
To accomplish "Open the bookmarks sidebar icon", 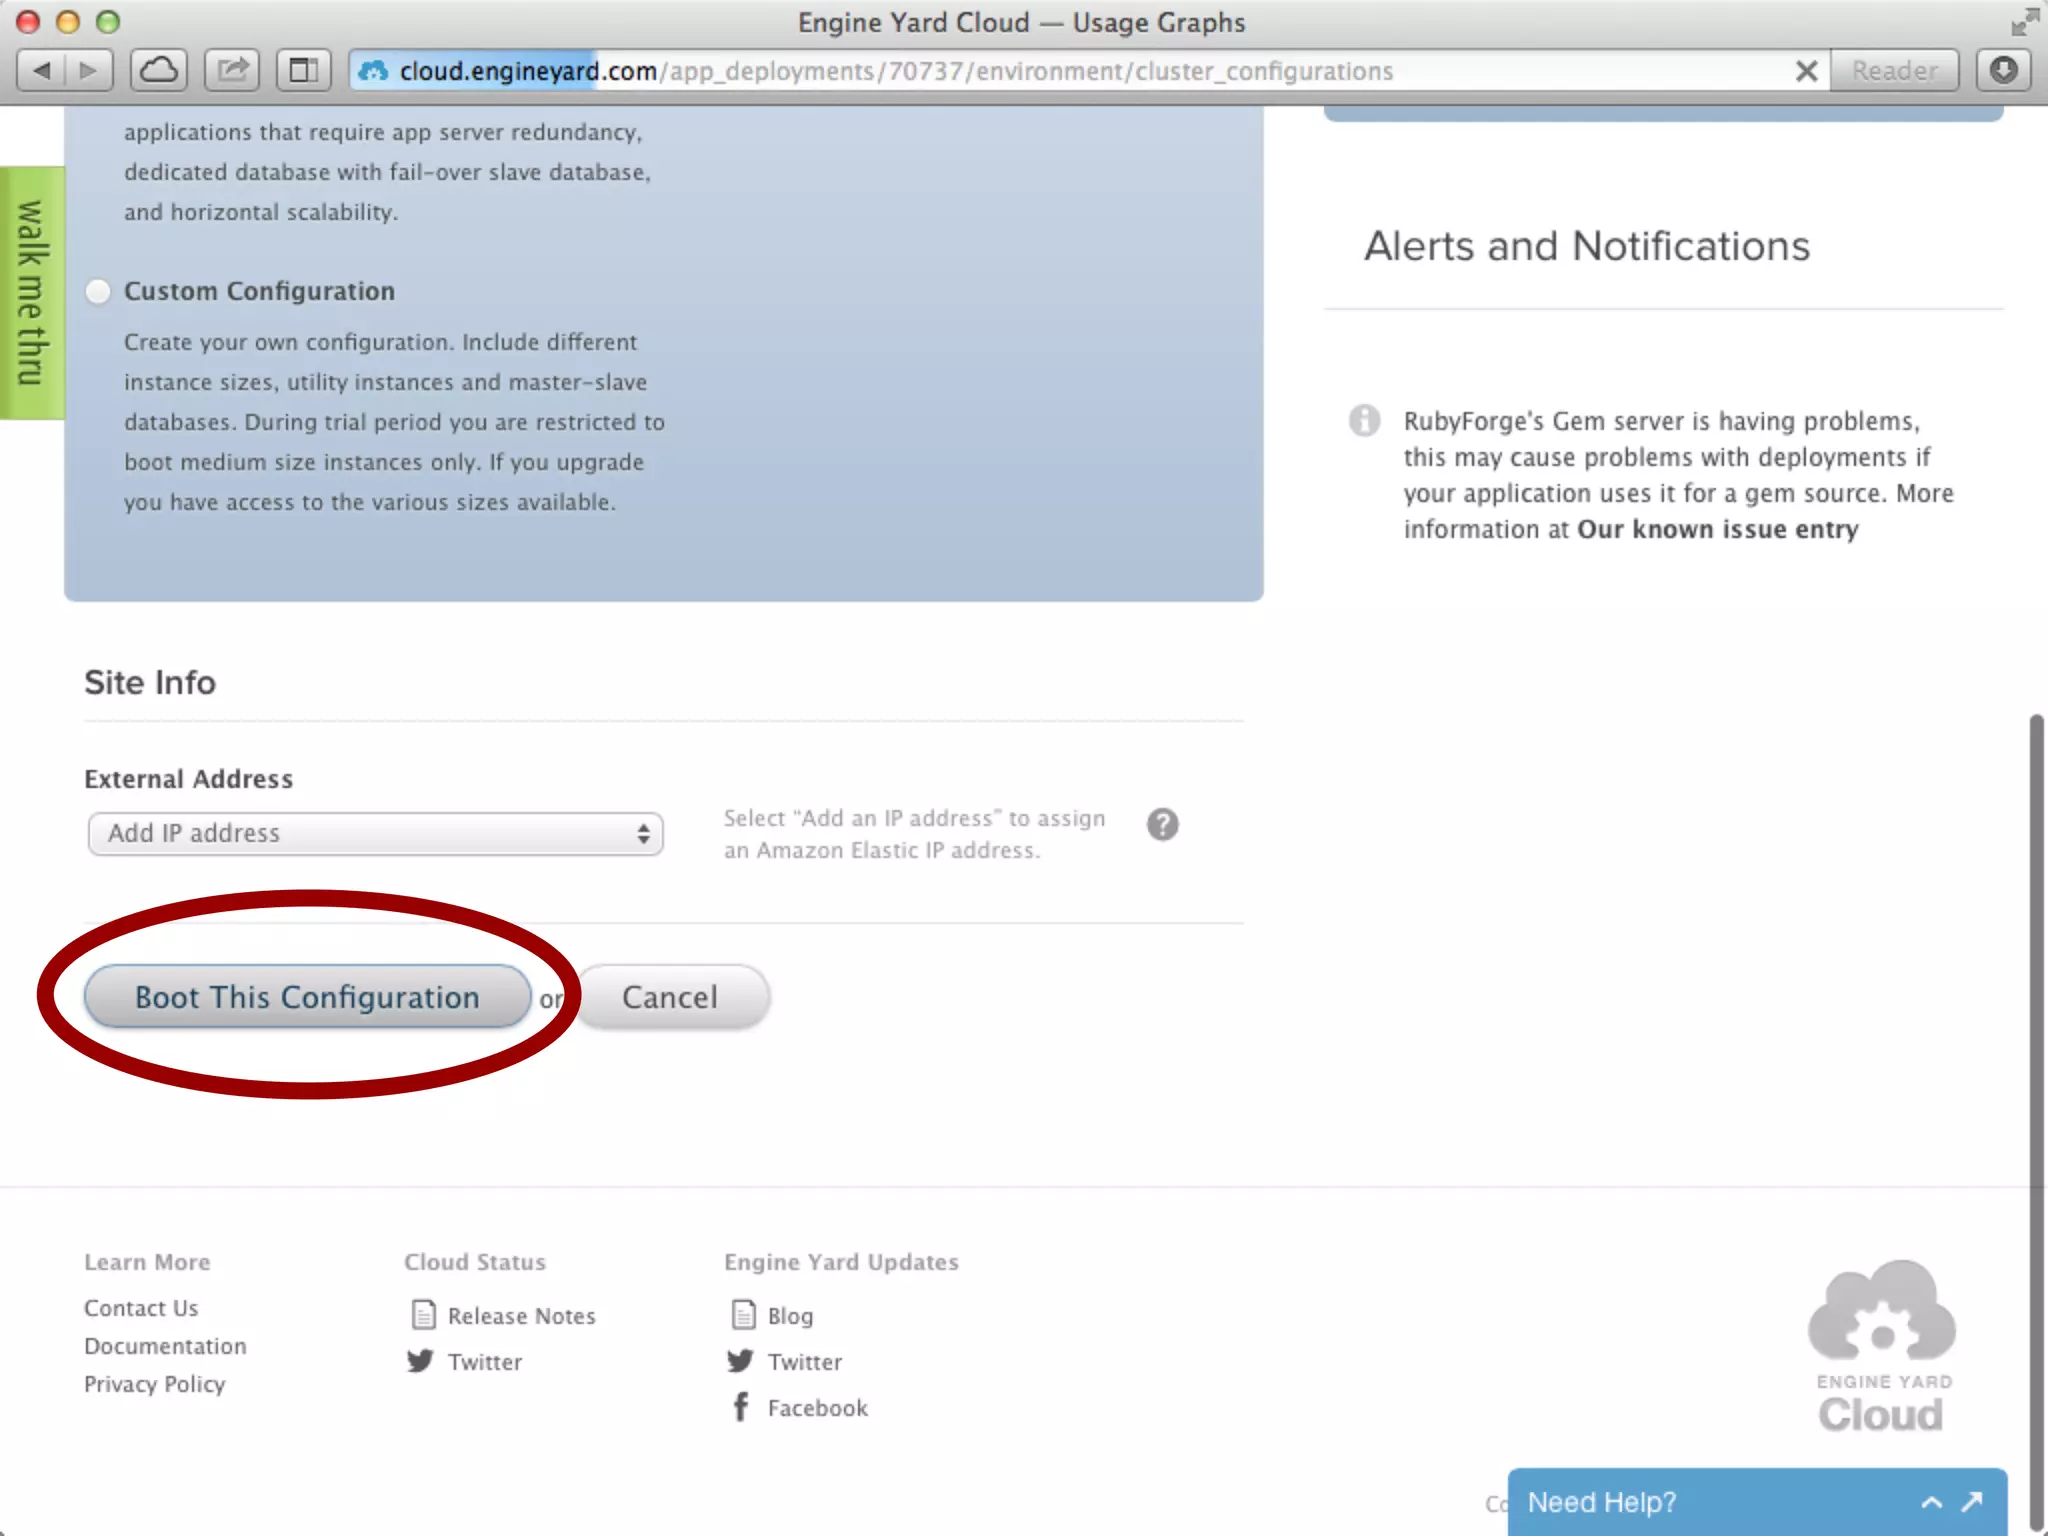I will pos(303,70).
